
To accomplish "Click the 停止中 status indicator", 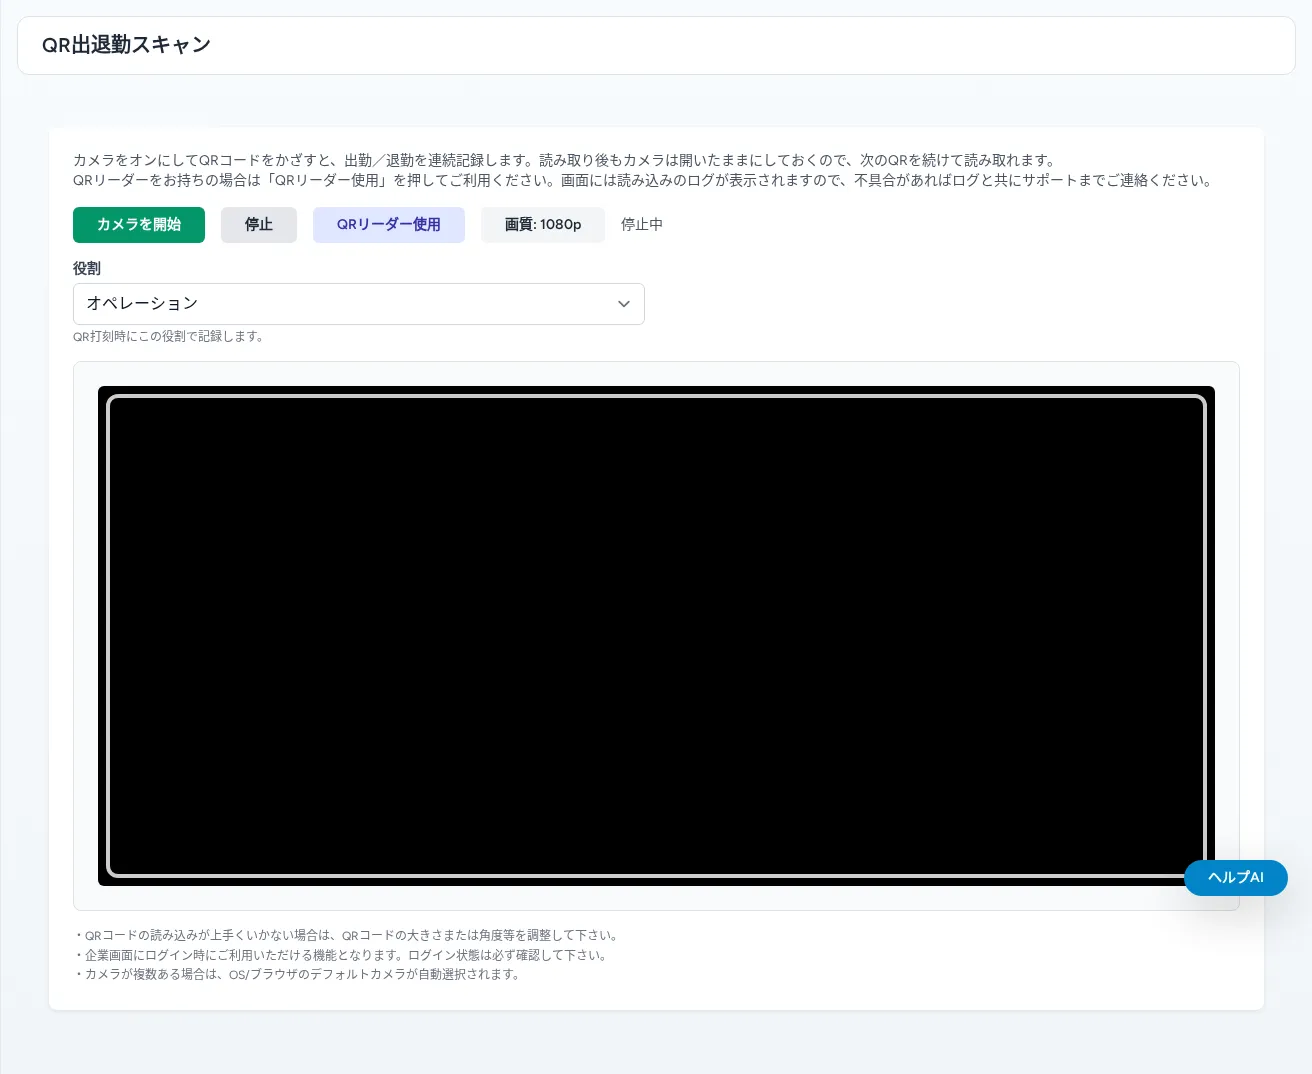I will [641, 224].
